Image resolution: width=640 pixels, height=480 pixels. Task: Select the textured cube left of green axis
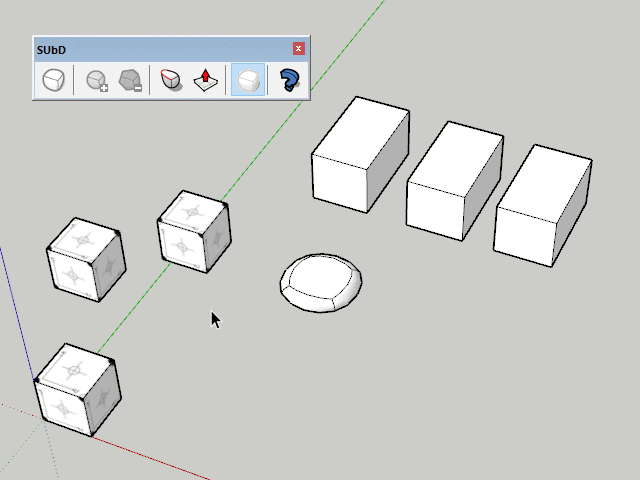[x=86, y=260]
